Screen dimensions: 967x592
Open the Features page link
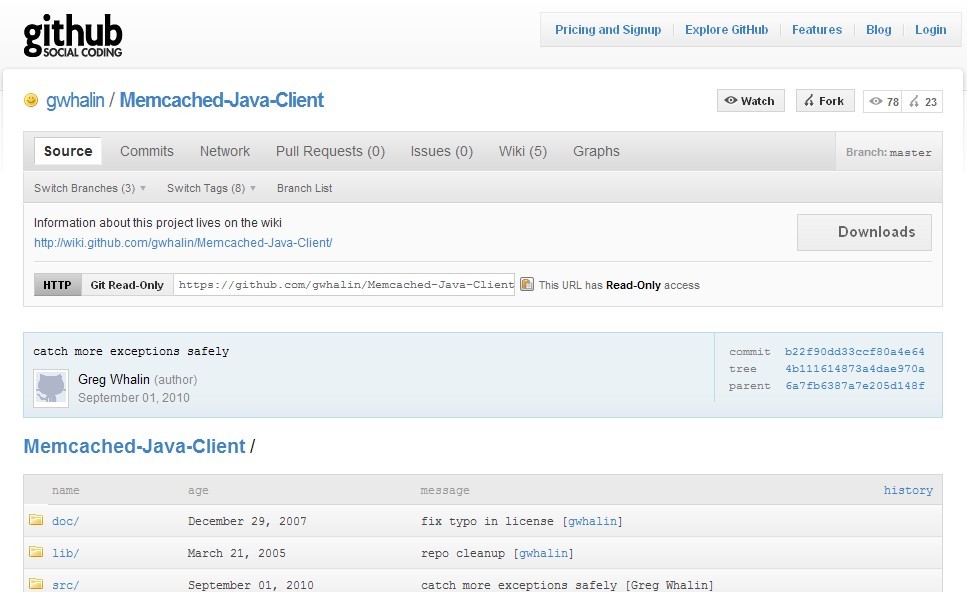click(817, 30)
